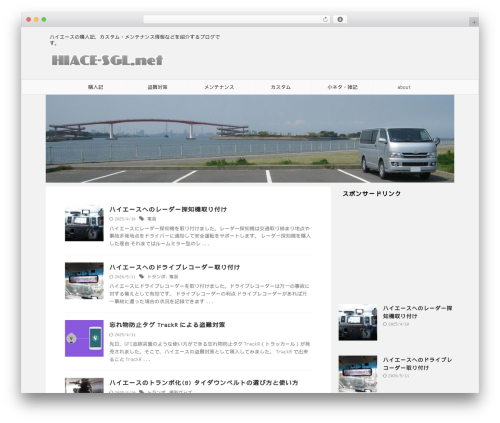
Task: Click tag icon of drive recorder post
Action: (142, 276)
